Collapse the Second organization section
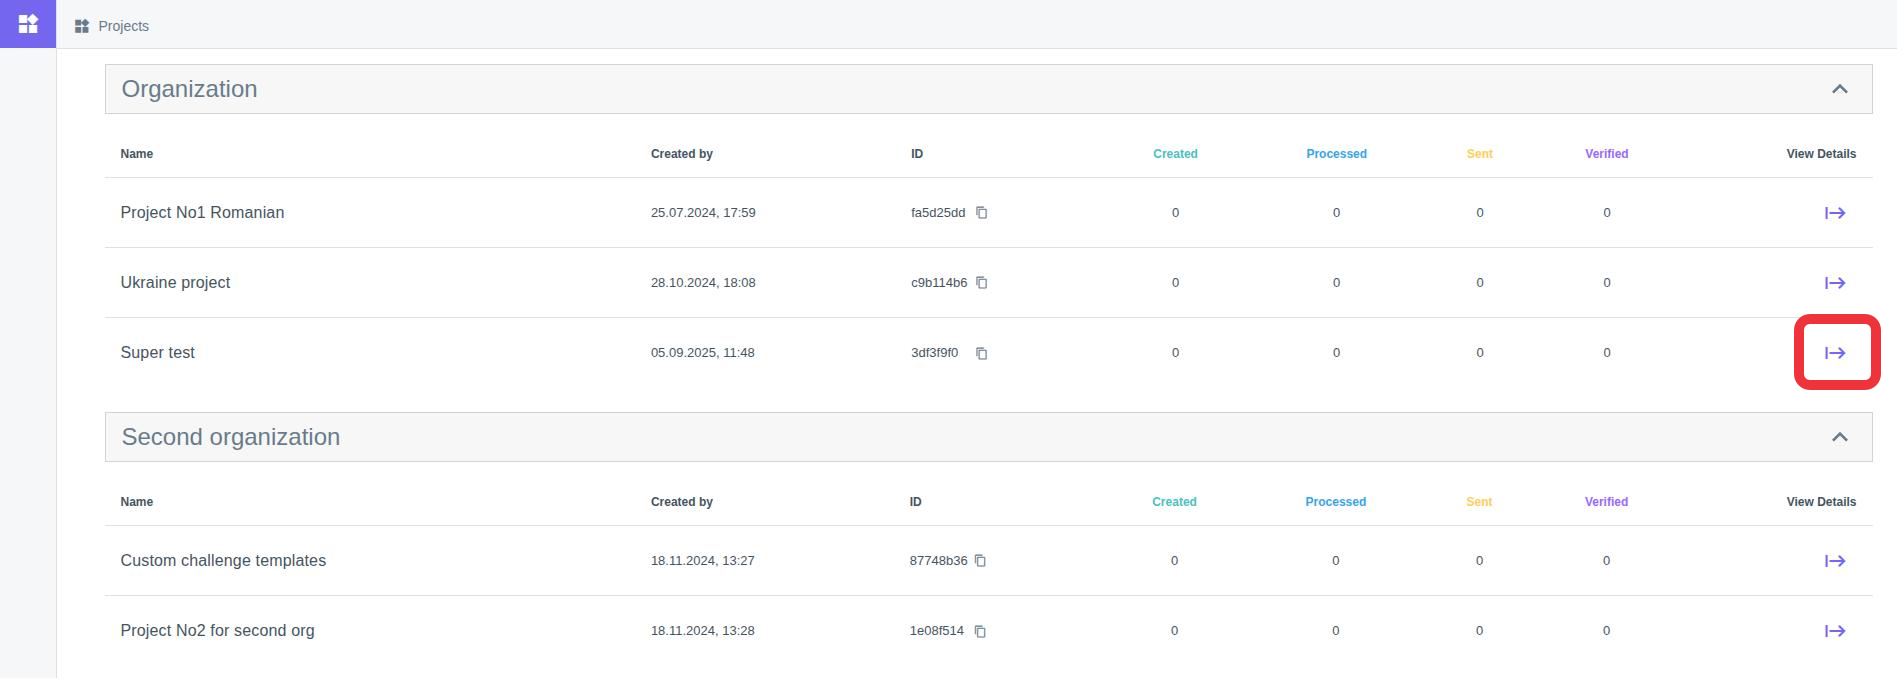1897x678 pixels. [x=1839, y=437]
